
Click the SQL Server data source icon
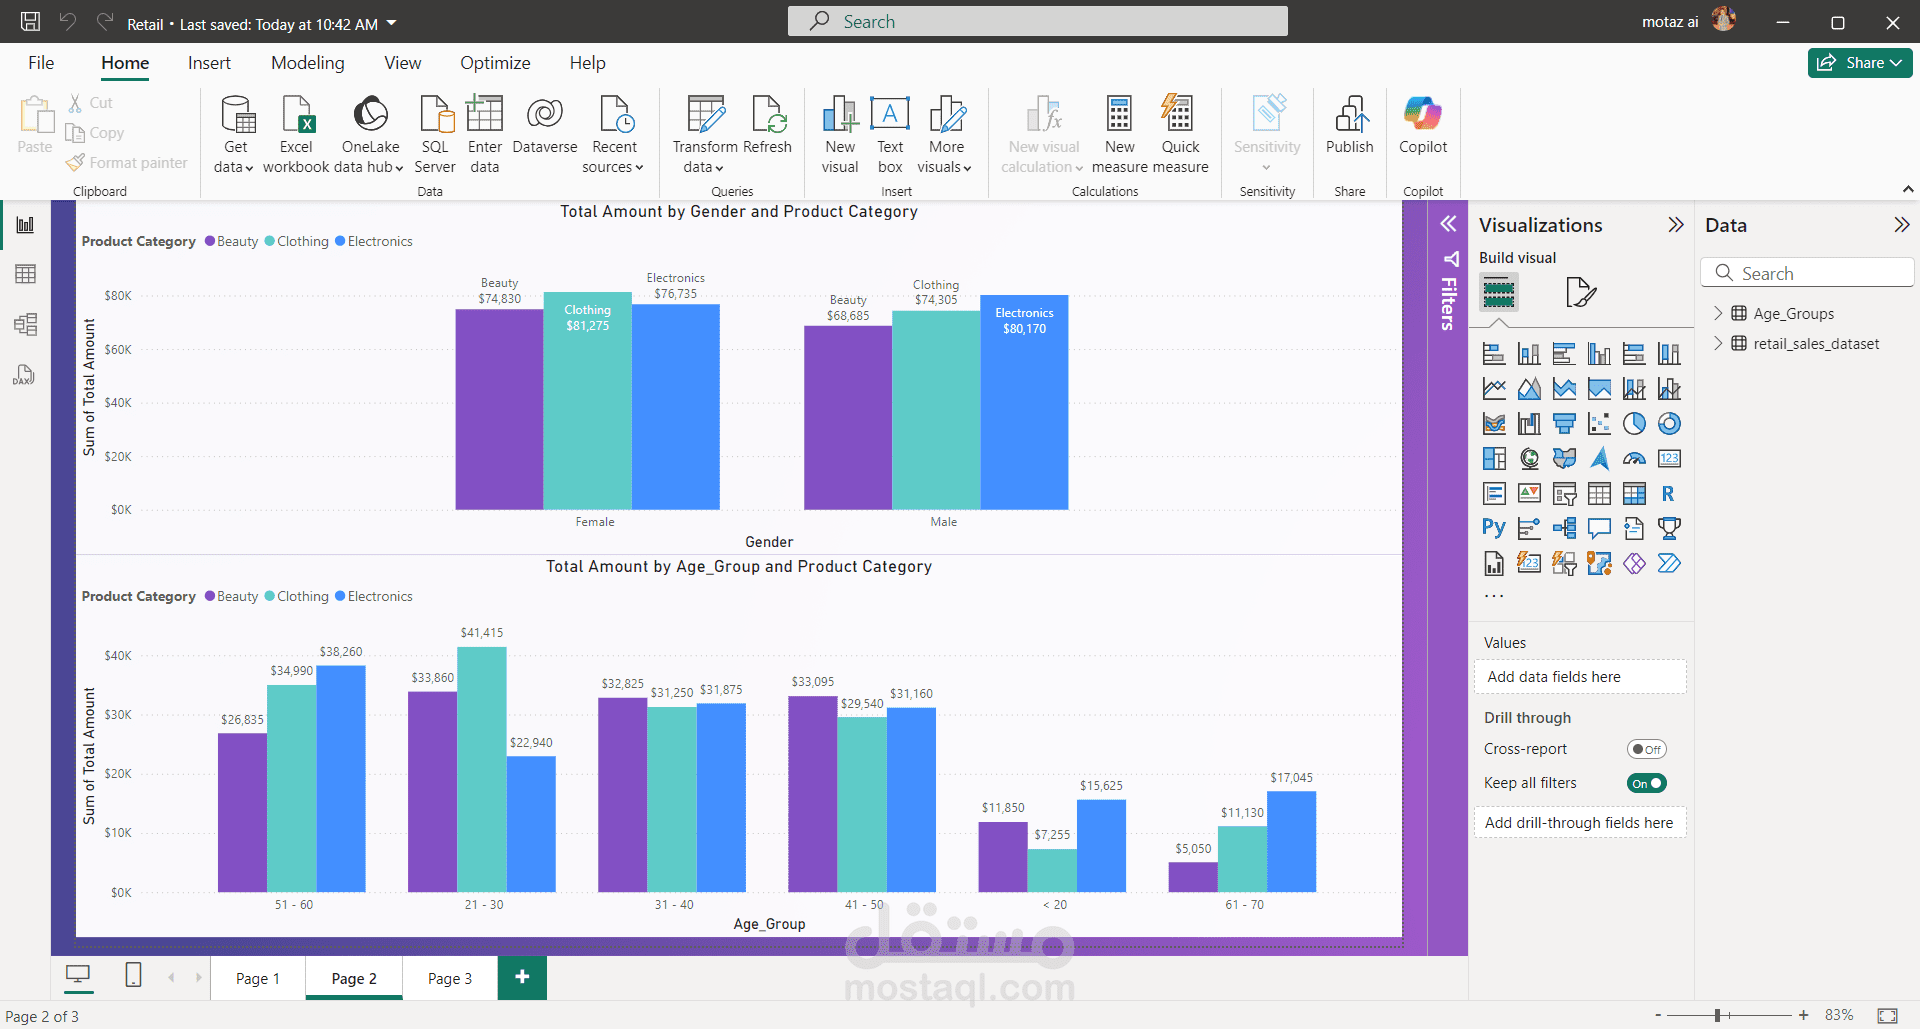(435, 134)
